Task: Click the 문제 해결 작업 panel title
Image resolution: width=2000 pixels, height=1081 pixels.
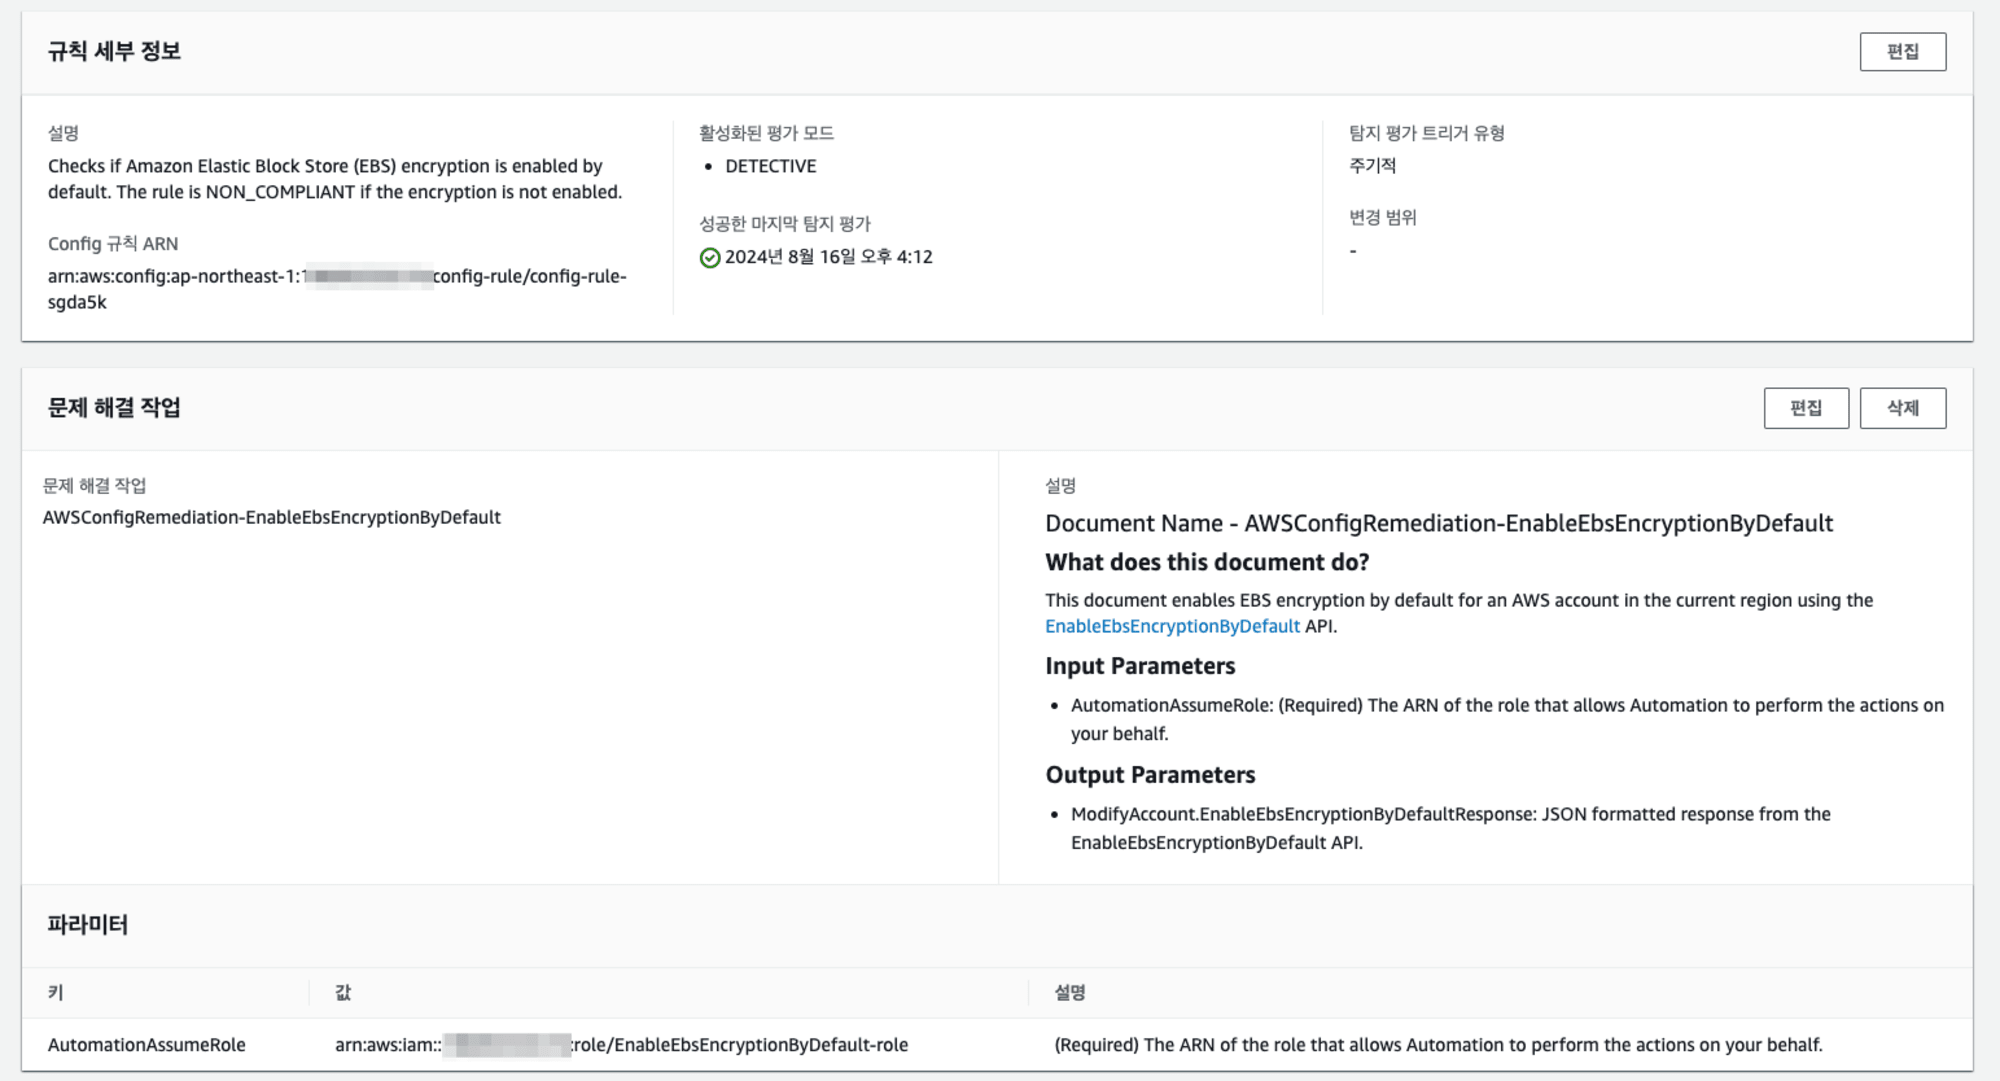Action: [x=114, y=407]
